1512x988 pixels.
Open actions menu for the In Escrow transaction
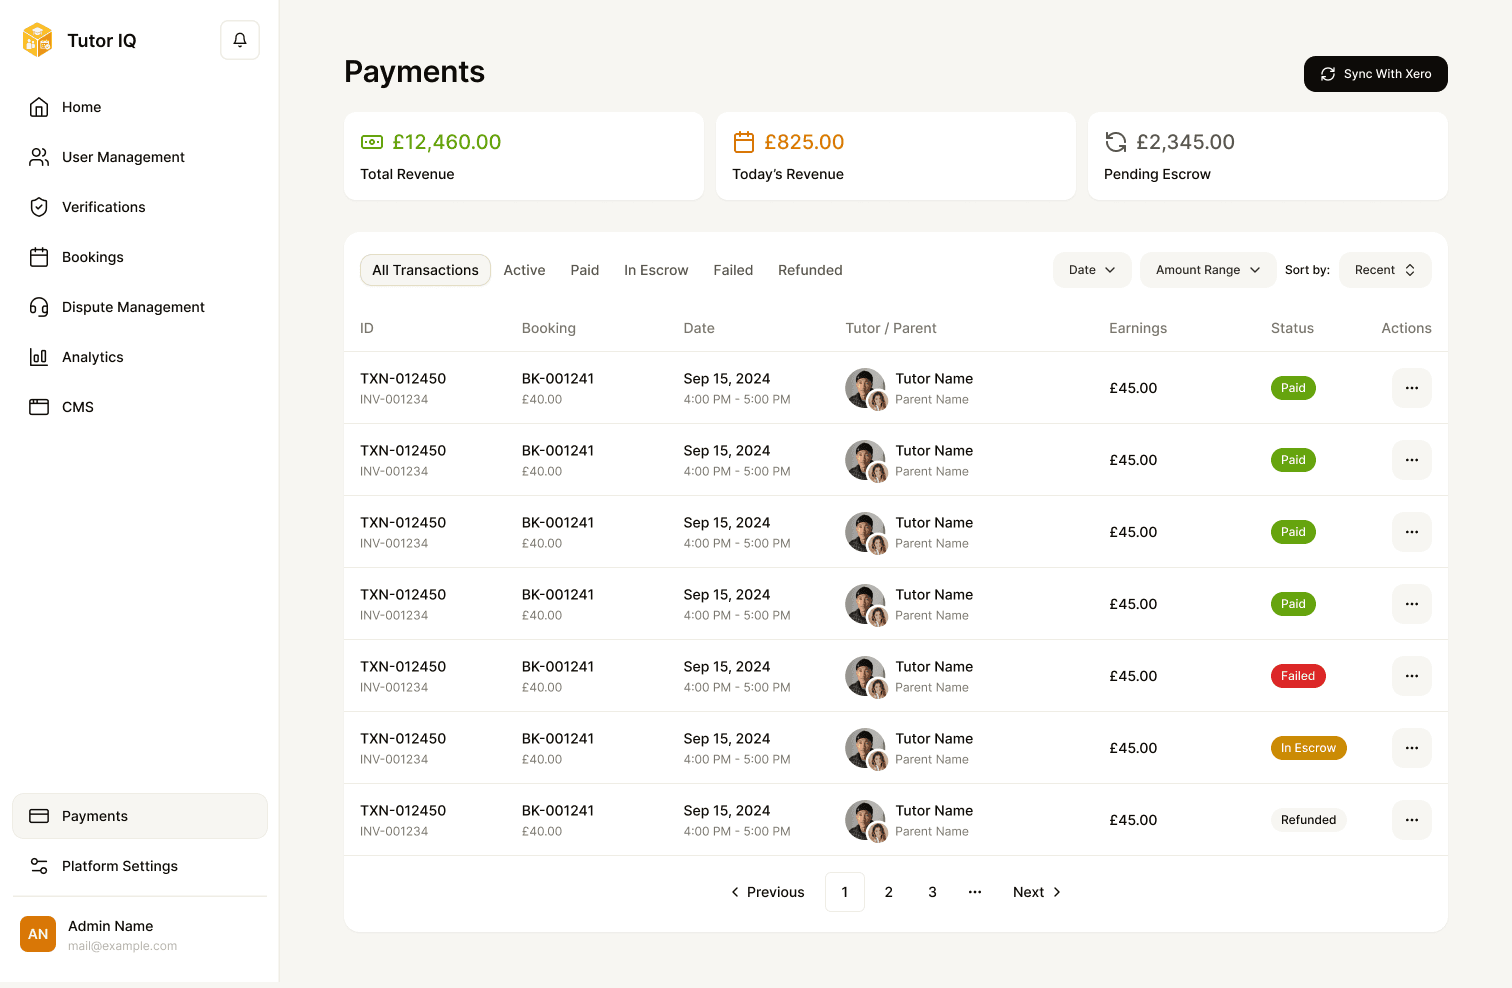(1411, 748)
